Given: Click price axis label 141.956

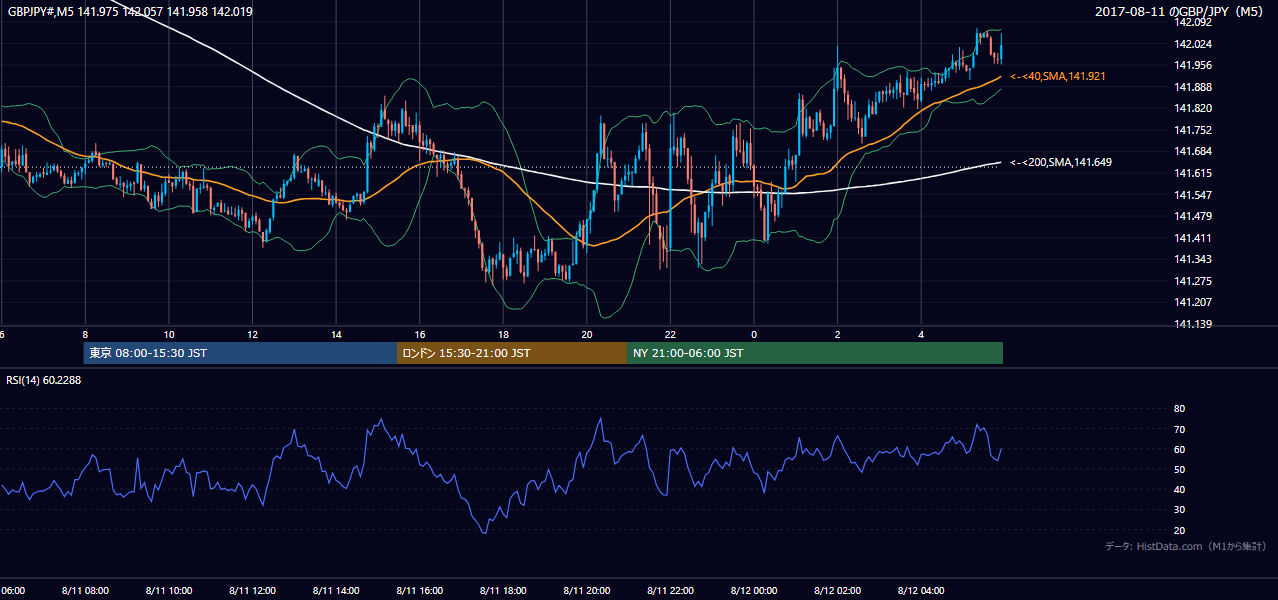Looking at the screenshot, I should [x=1194, y=65].
